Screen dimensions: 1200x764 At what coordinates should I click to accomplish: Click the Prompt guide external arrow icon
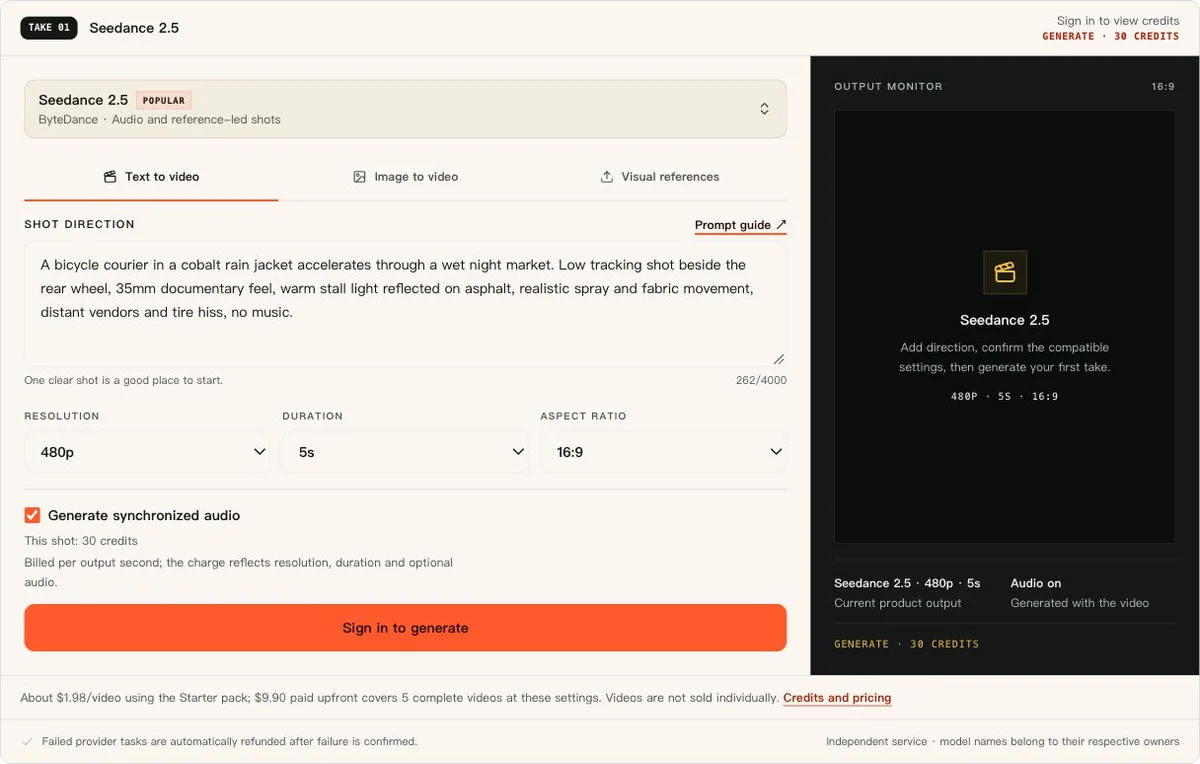(781, 225)
